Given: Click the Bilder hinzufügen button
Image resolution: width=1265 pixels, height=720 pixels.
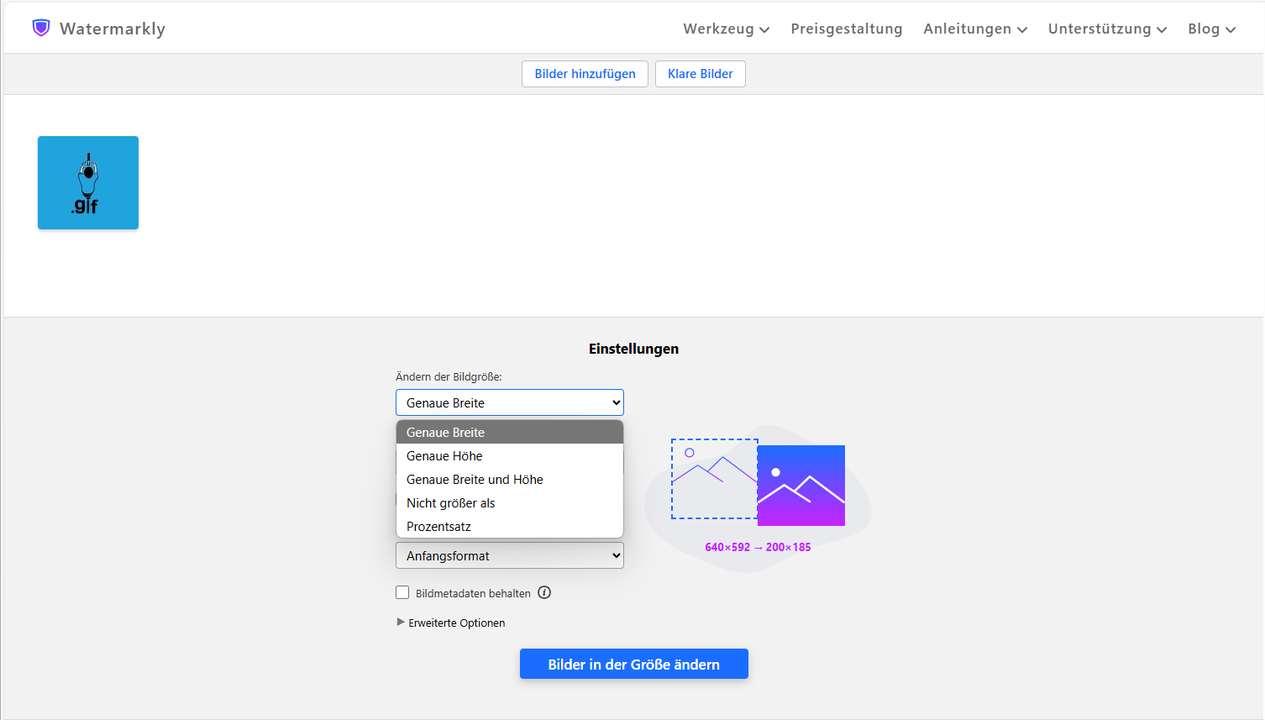Looking at the screenshot, I should (585, 74).
